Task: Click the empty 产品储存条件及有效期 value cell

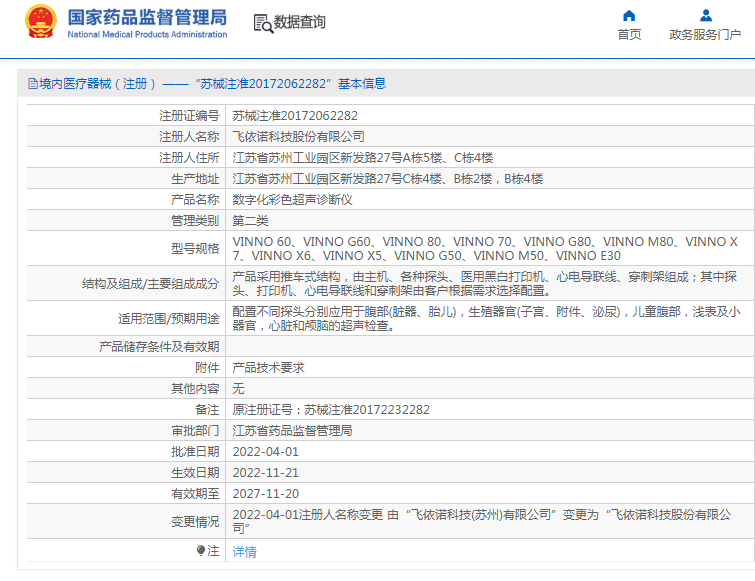Action: pos(490,347)
